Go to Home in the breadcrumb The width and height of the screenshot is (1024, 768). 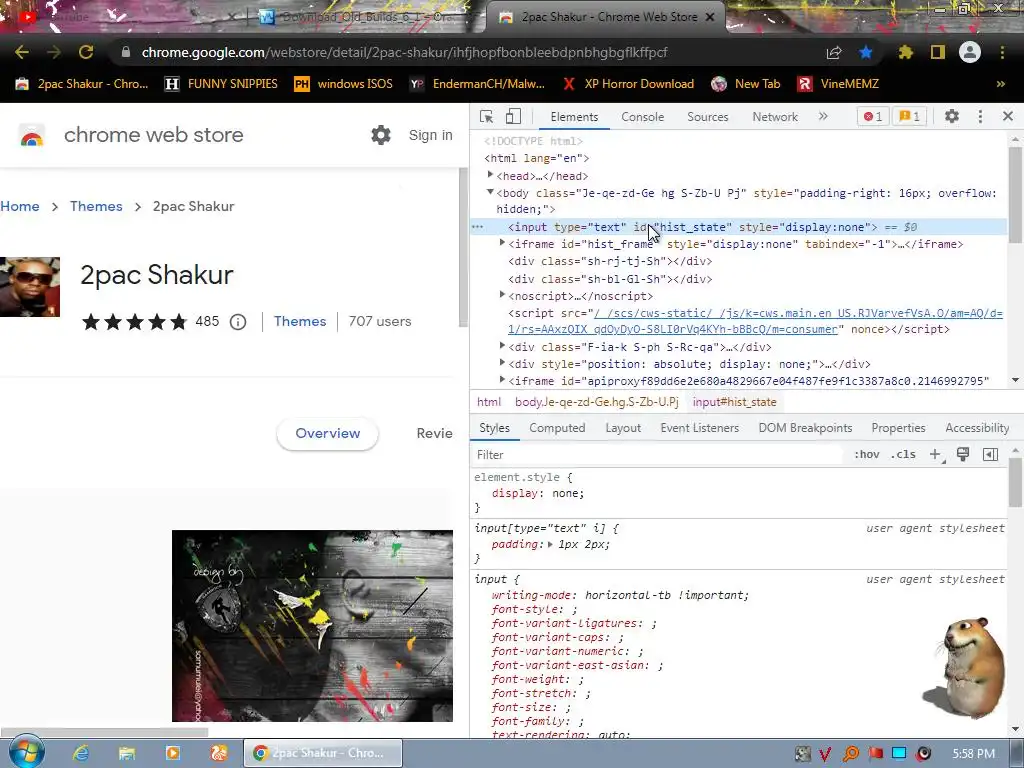(20, 206)
